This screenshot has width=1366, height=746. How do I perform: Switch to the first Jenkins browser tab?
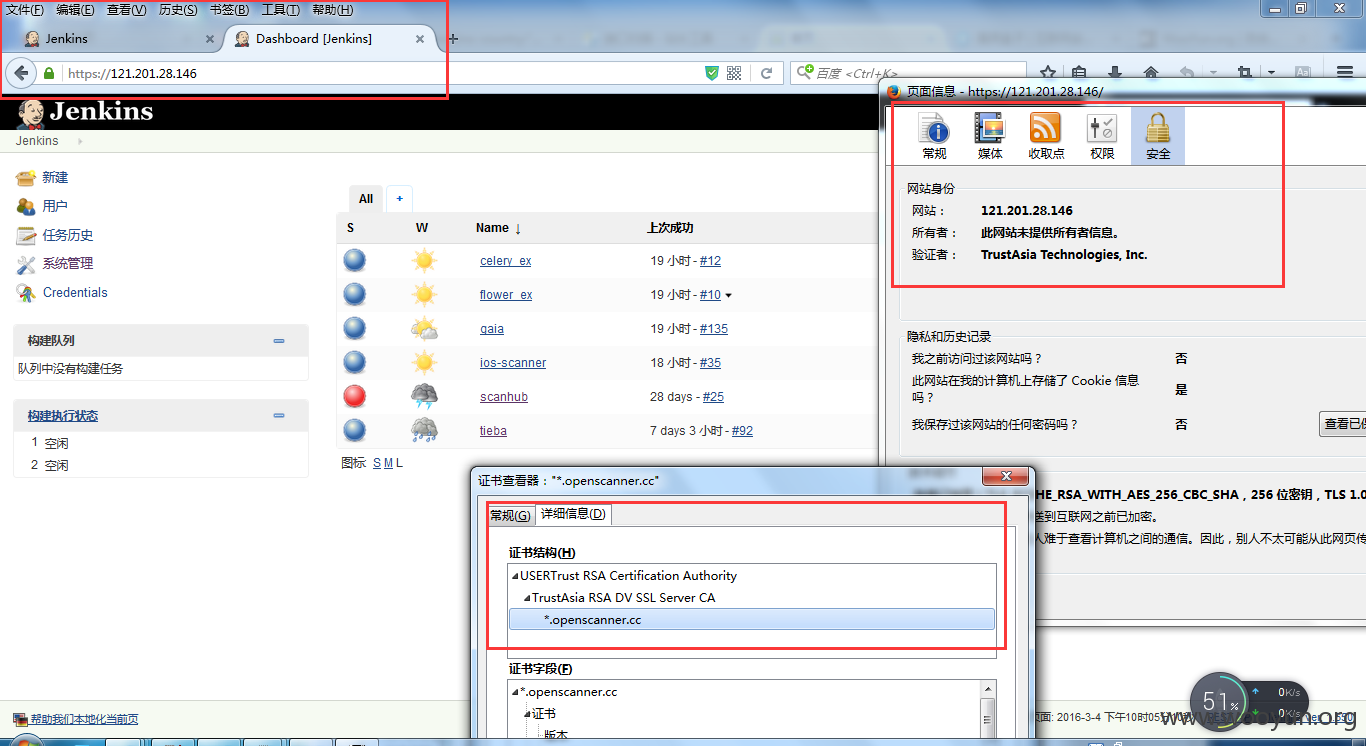click(117, 39)
